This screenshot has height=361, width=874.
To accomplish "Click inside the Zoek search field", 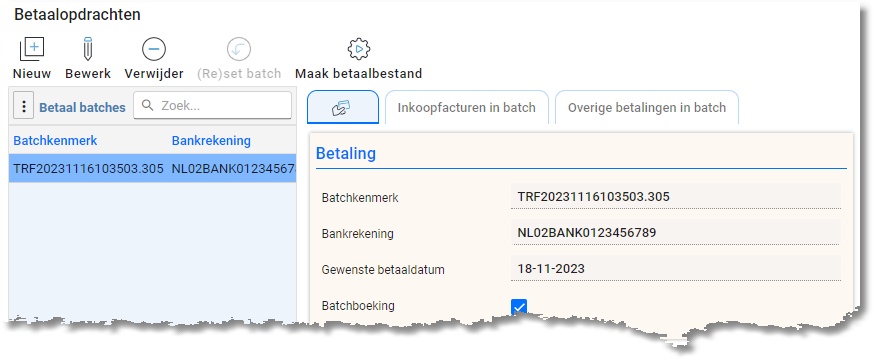I will (x=212, y=105).
